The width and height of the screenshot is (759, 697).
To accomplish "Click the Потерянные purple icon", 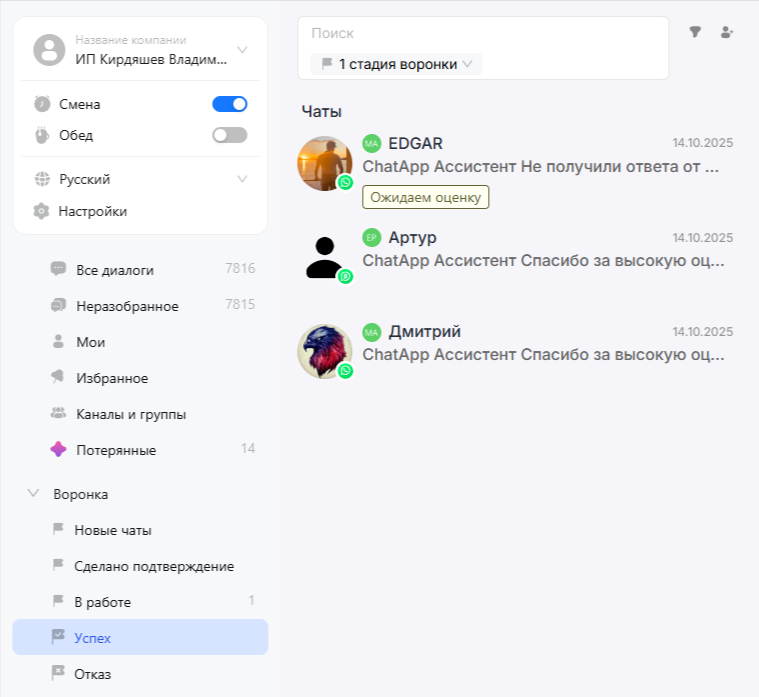I will (x=58, y=450).
